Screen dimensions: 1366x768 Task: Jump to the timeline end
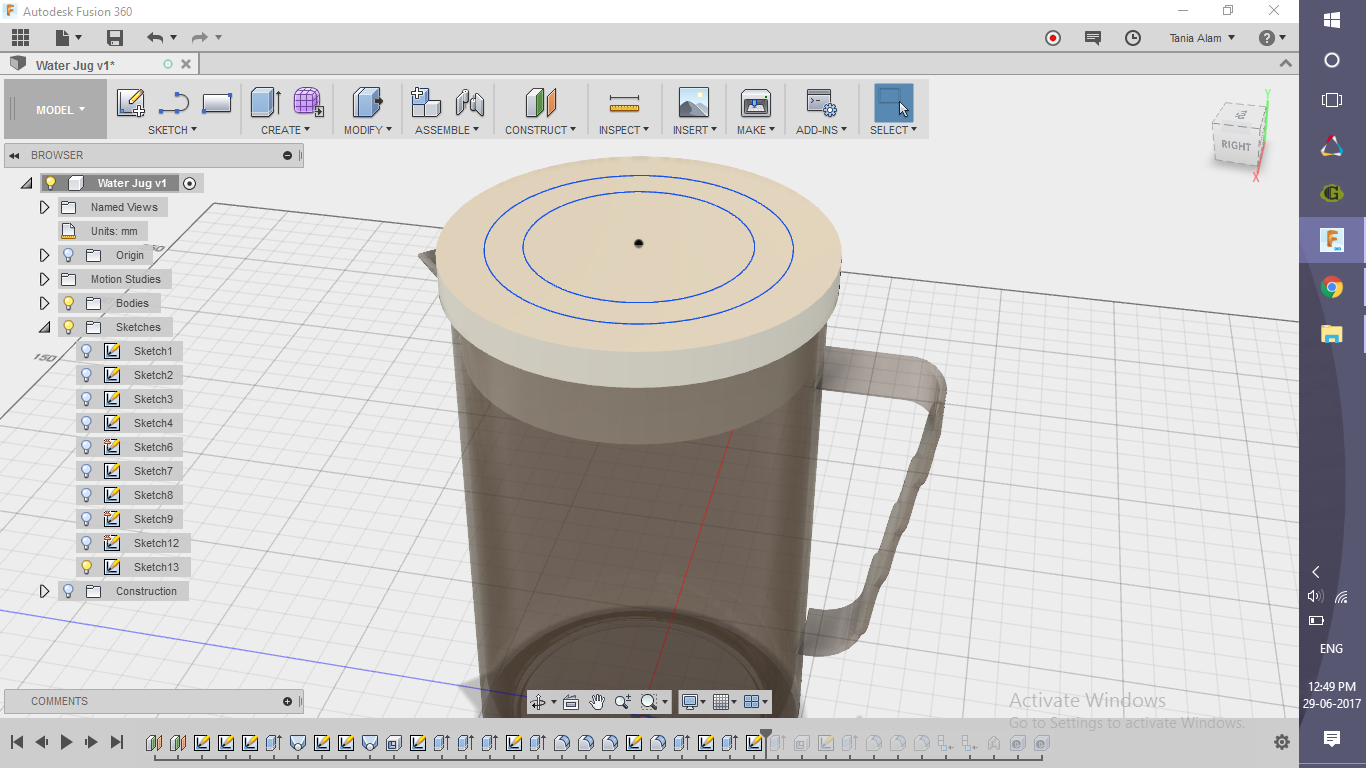coord(117,742)
